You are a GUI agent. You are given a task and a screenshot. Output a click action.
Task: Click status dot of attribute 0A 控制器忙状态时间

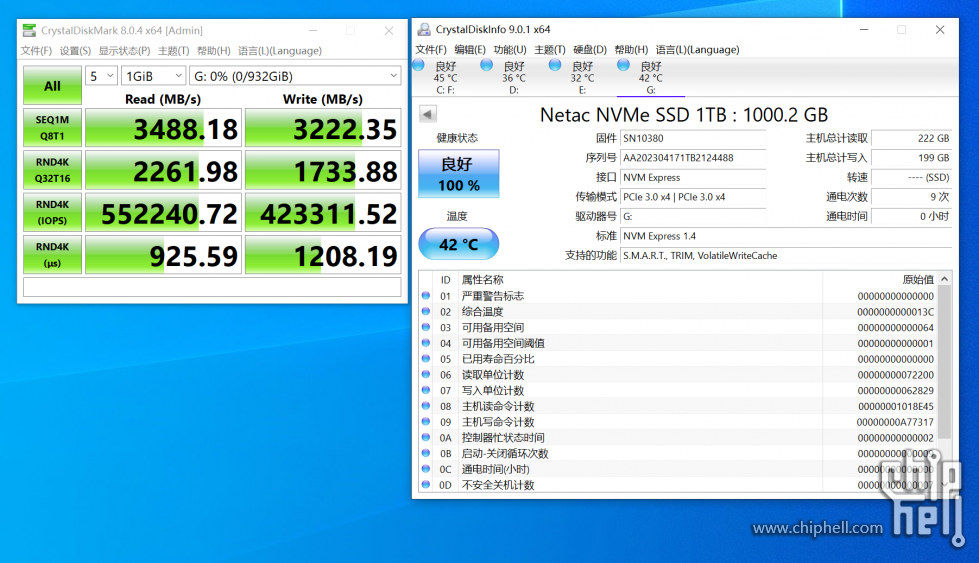426,437
